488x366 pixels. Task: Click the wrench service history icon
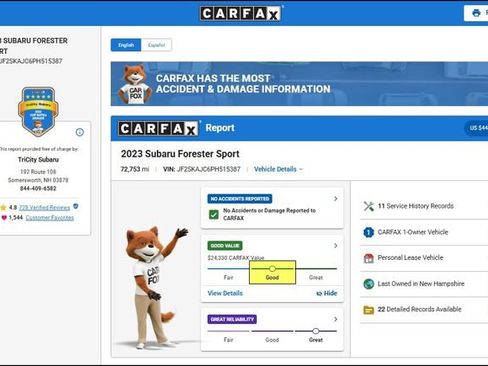369,206
